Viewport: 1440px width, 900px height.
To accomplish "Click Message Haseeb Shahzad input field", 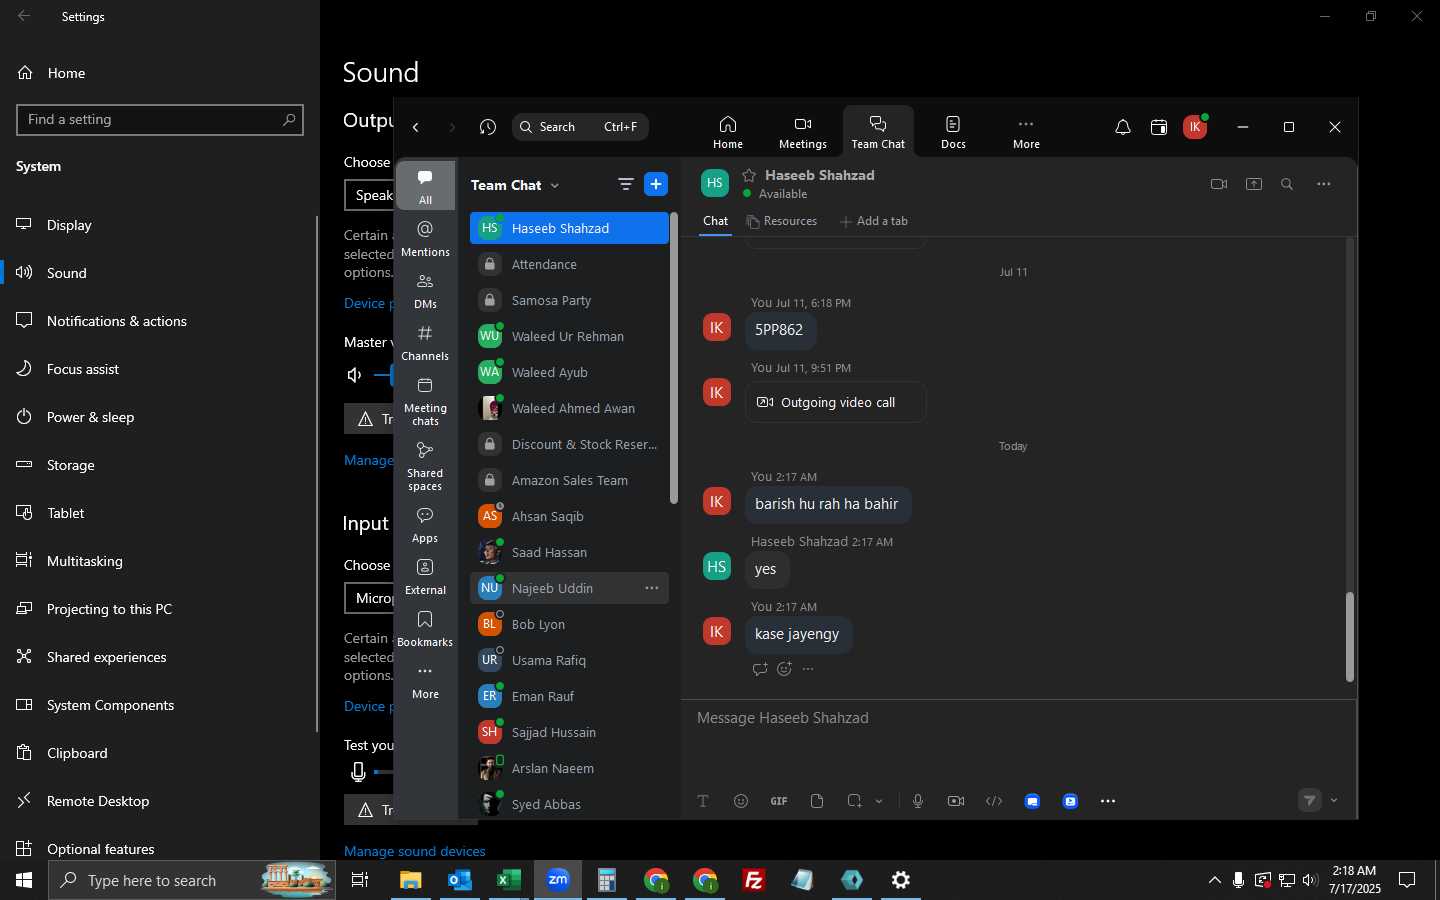I will (1018, 718).
